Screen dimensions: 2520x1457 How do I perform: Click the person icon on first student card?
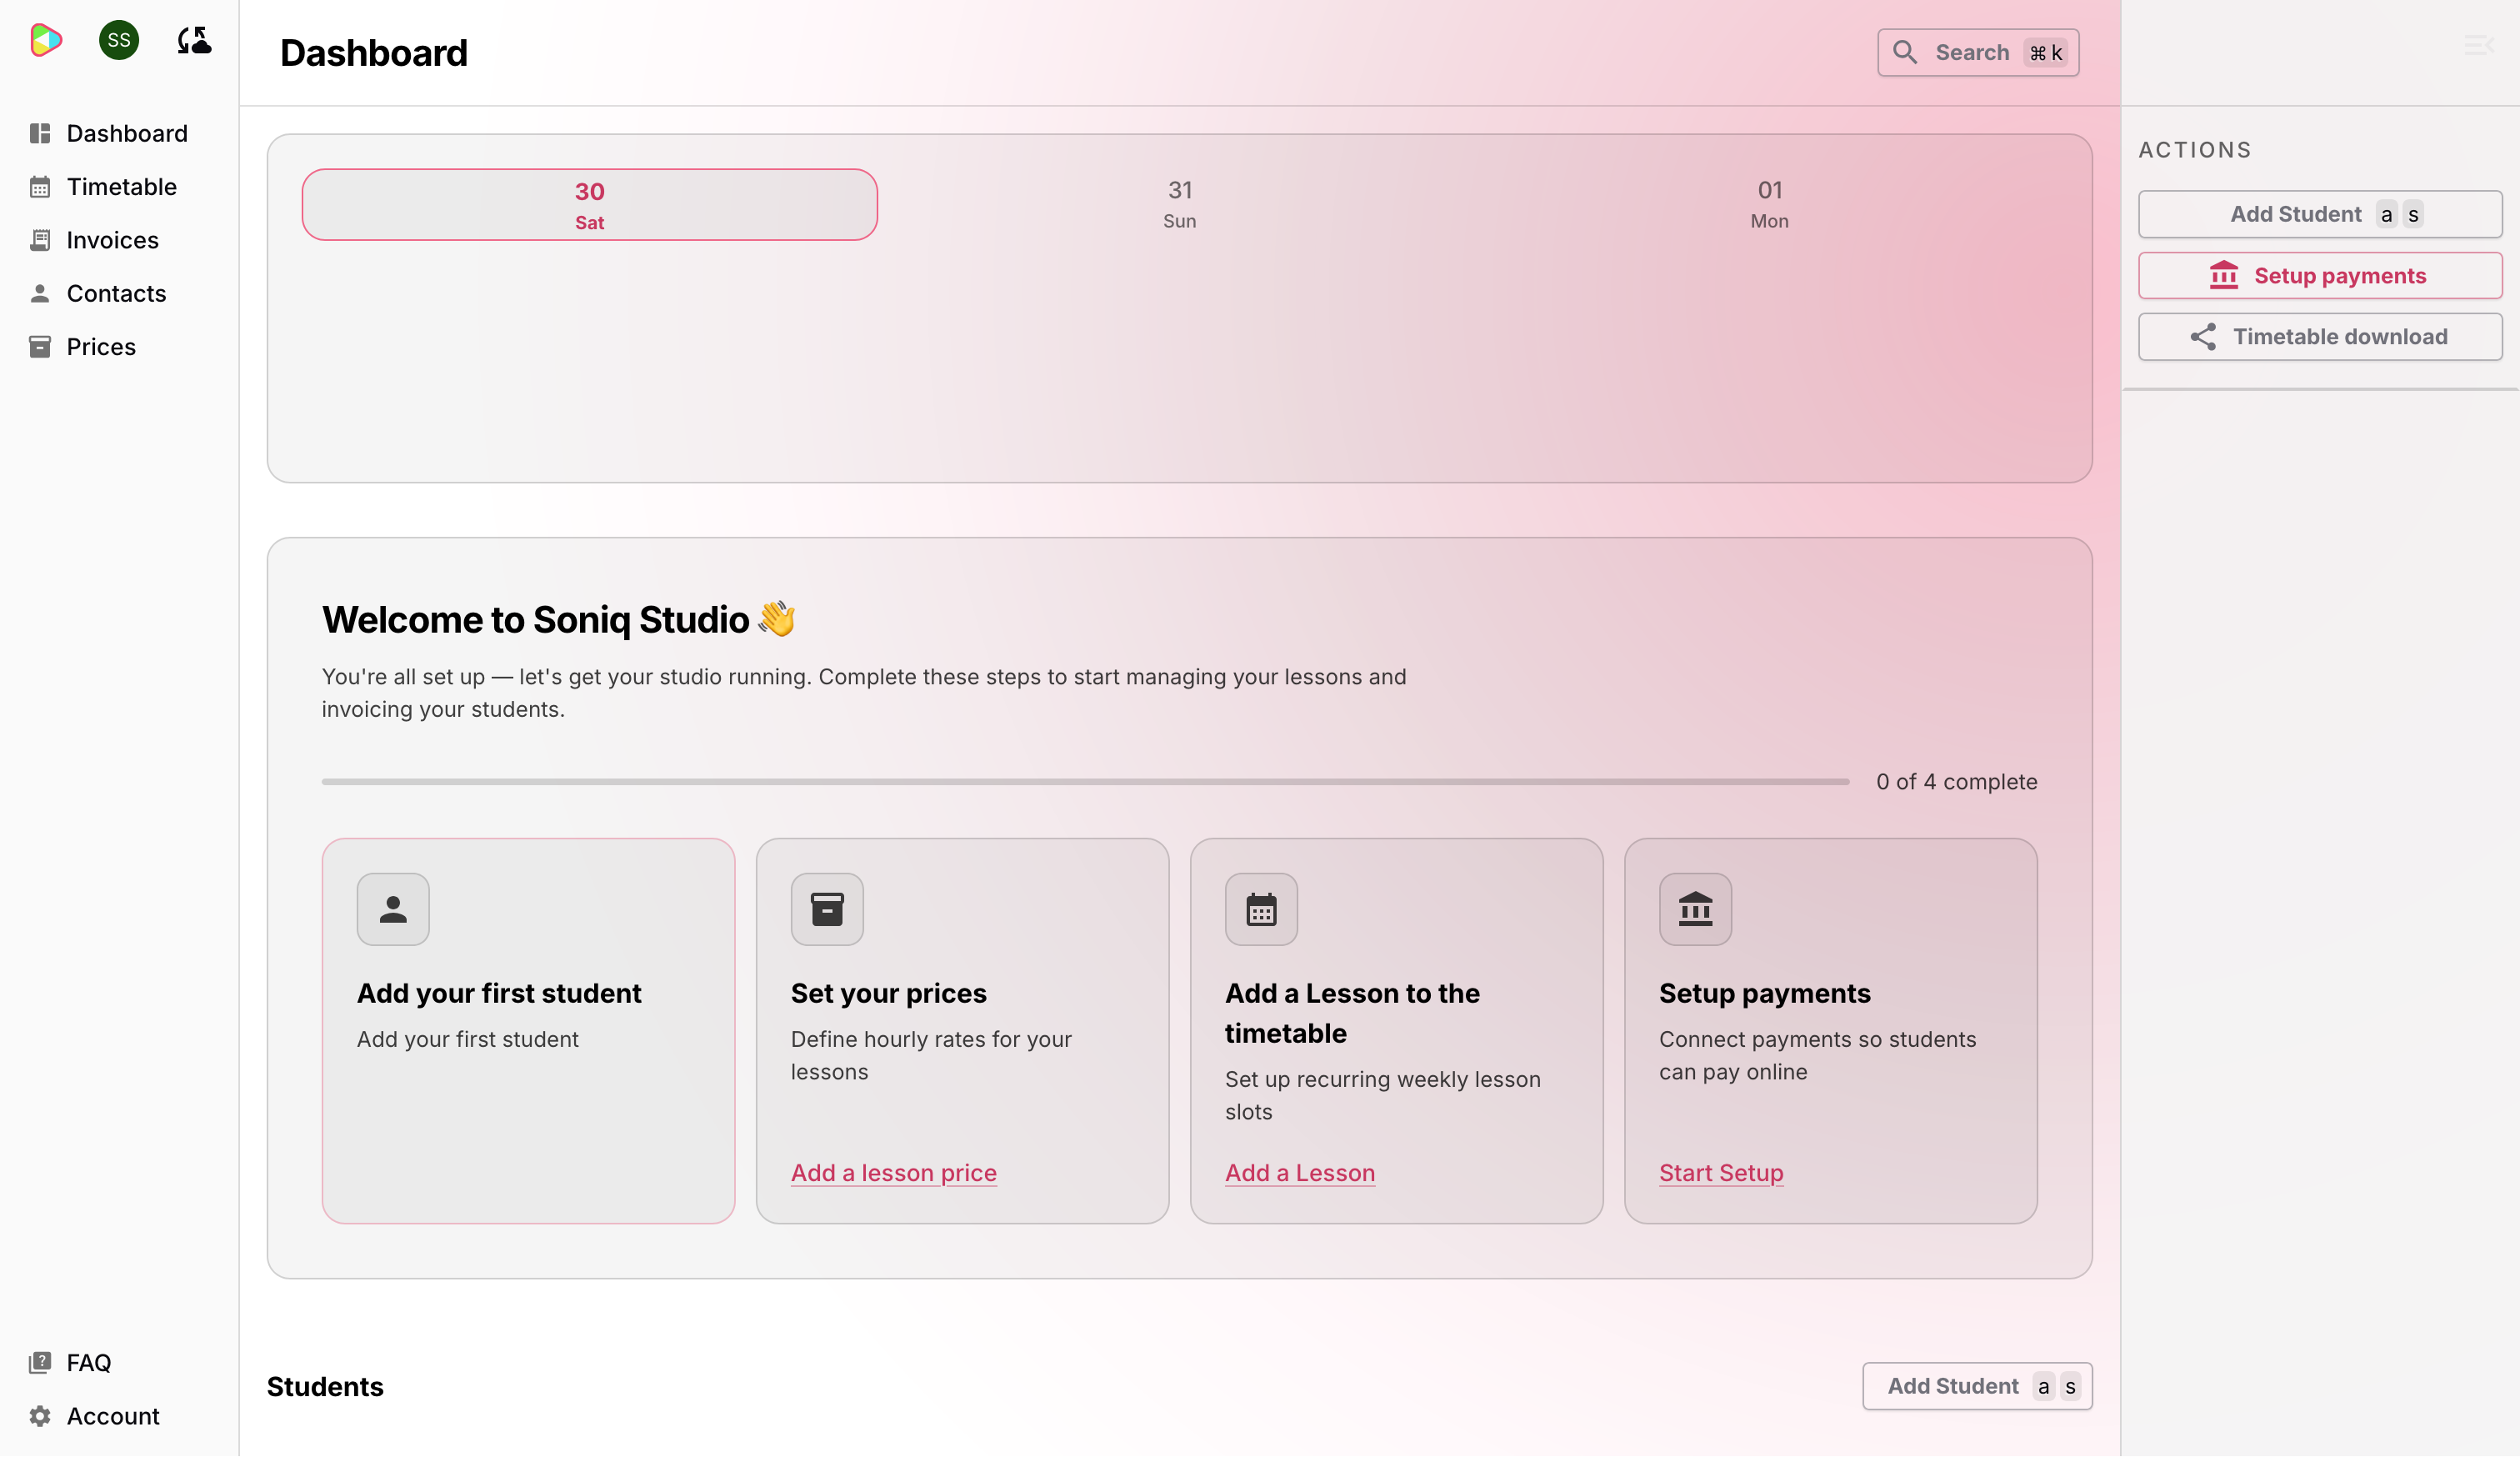(393, 909)
